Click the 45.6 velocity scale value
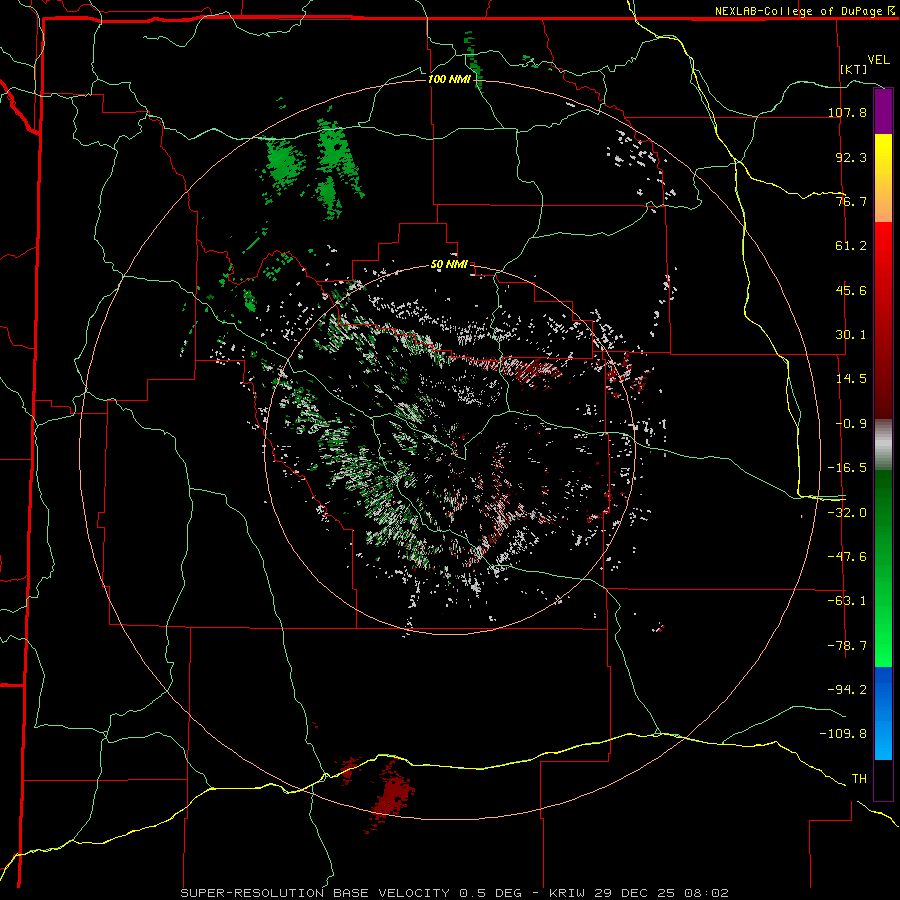 851,290
